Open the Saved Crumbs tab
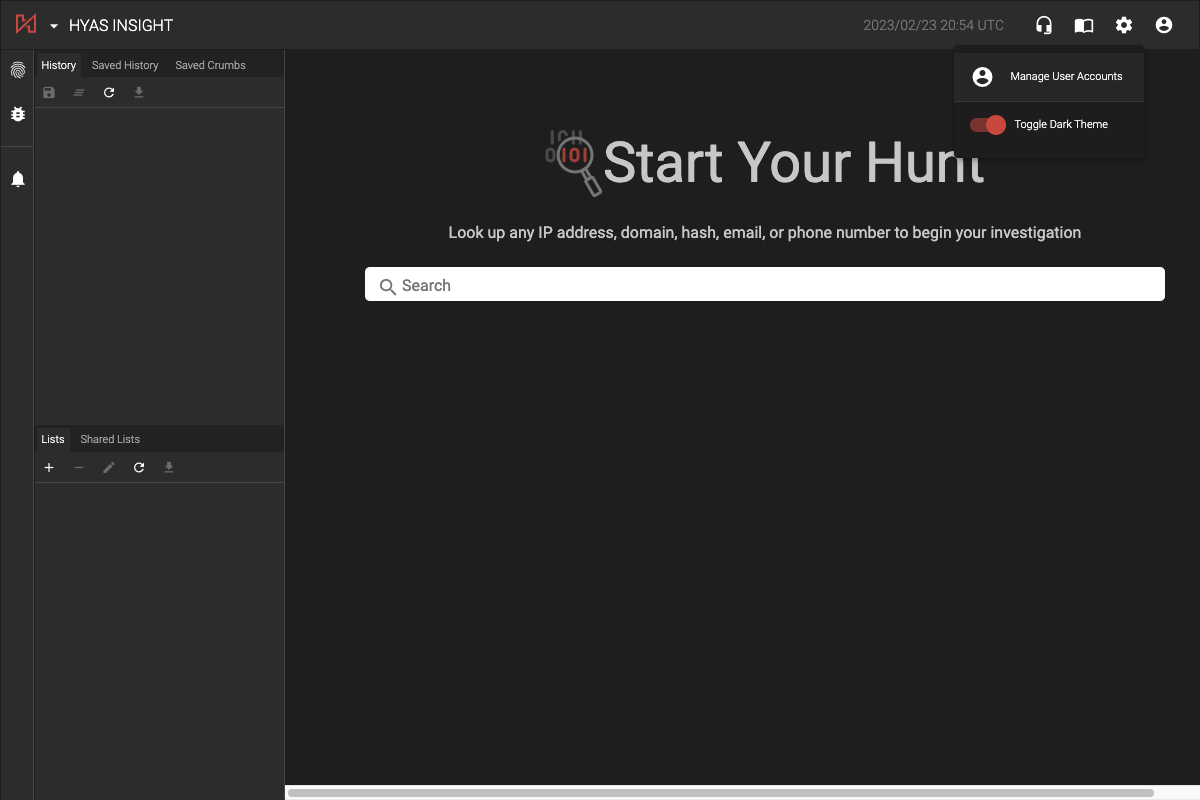Viewport: 1200px width, 800px height. 209,64
